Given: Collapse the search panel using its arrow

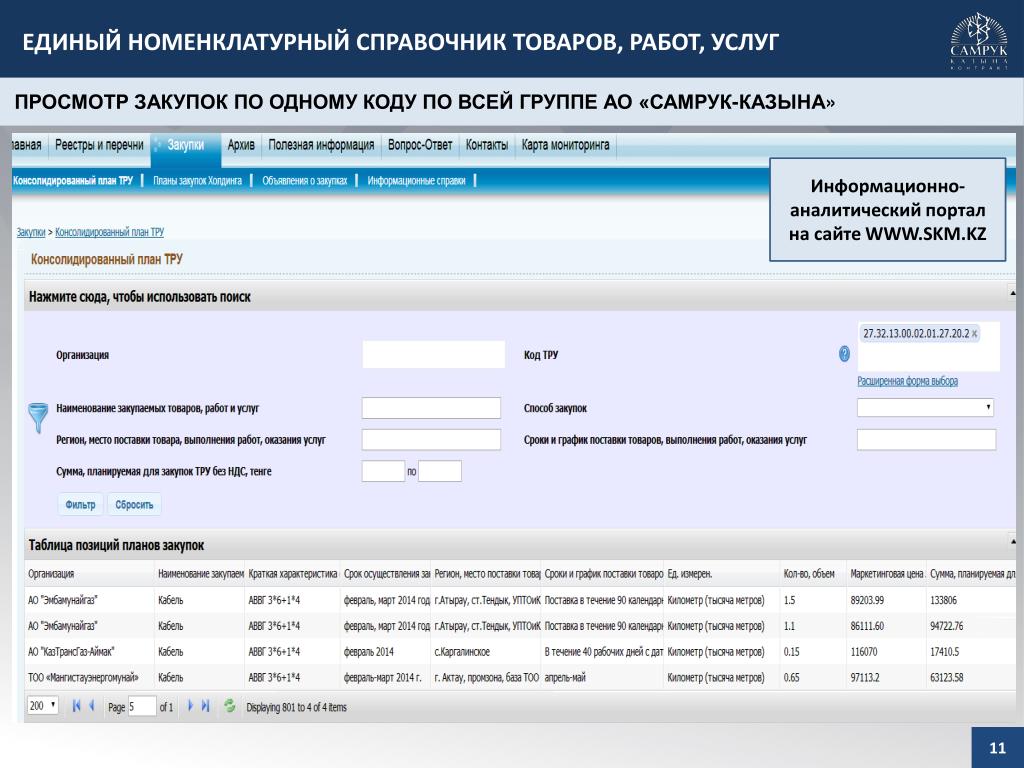Looking at the screenshot, I should (1012, 295).
